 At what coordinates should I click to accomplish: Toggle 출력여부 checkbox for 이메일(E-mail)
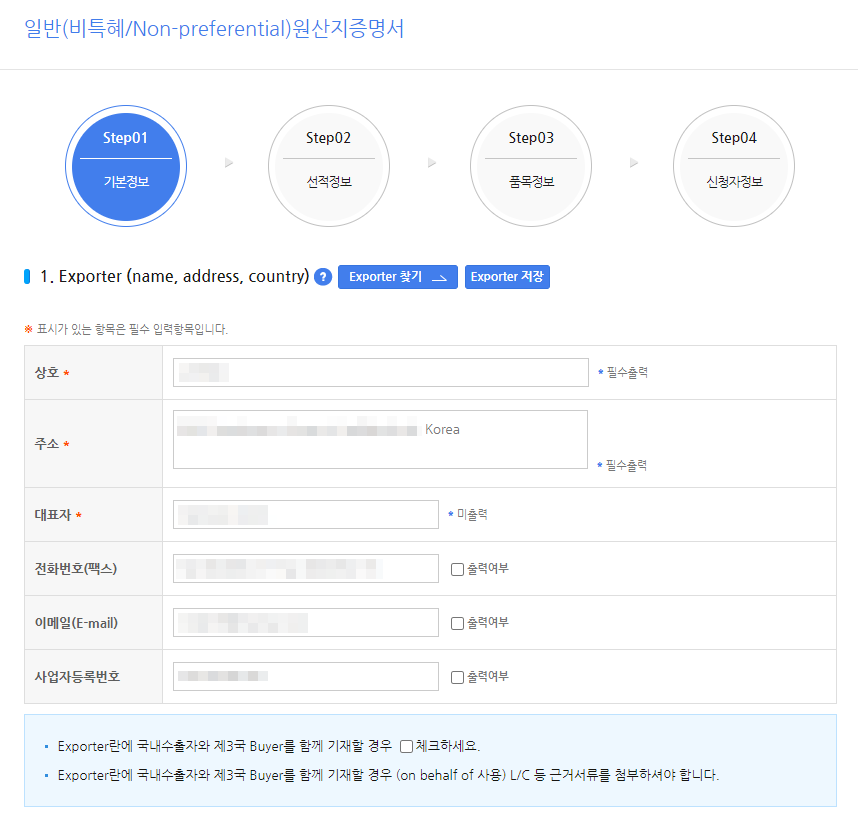(457, 623)
